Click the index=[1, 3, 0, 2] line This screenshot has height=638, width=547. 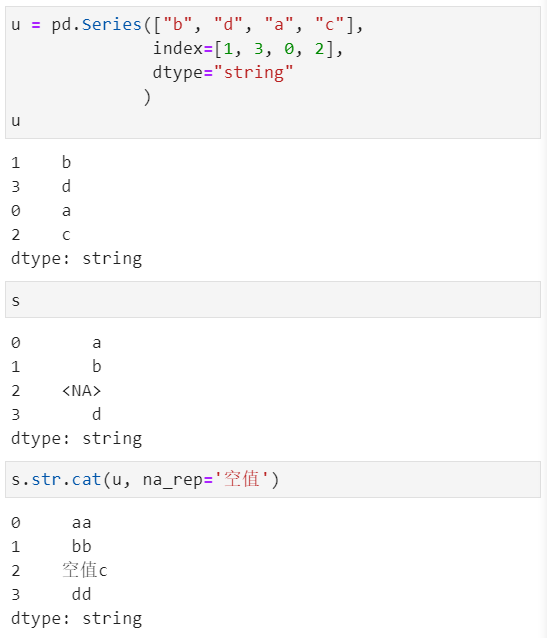pyautogui.click(x=248, y=49)
